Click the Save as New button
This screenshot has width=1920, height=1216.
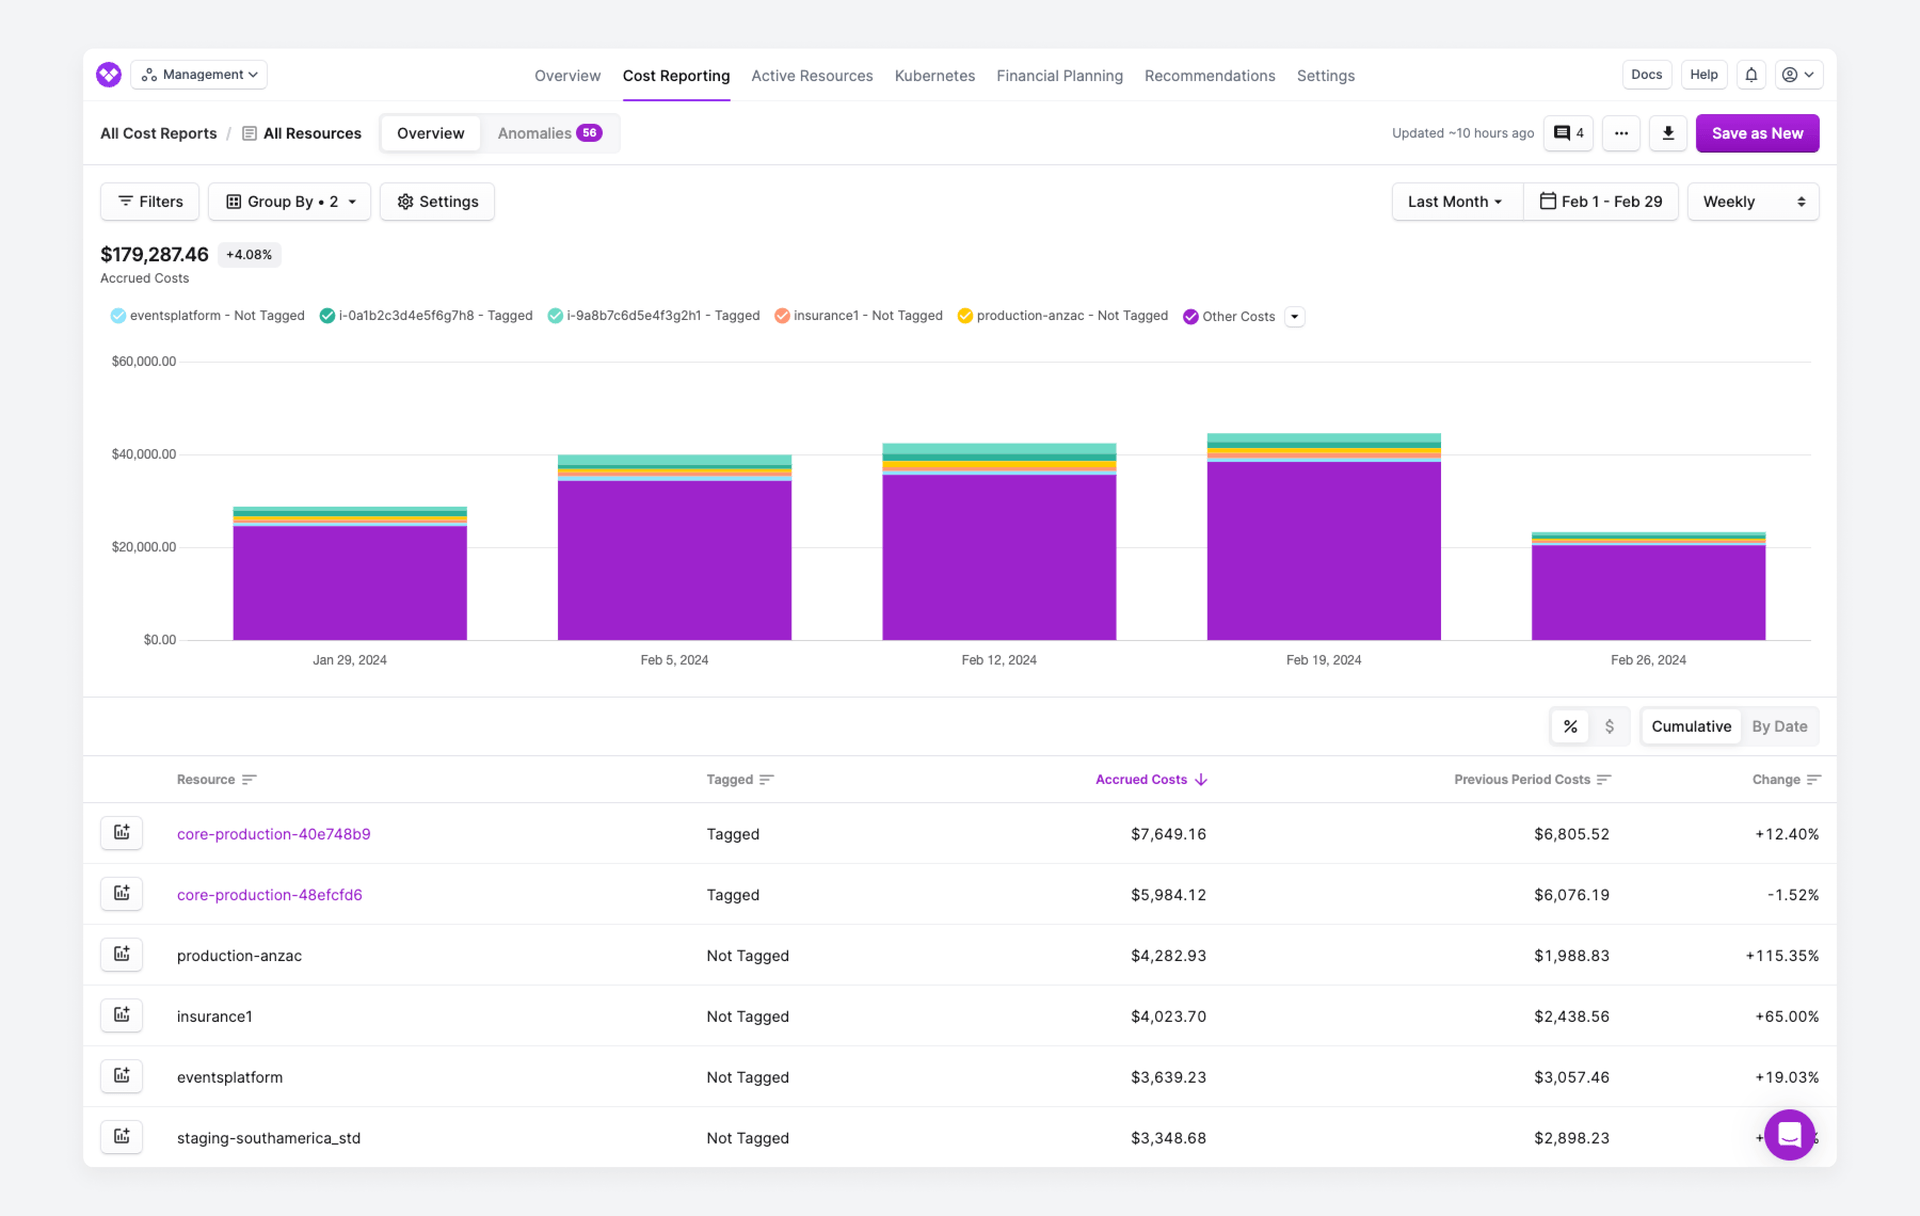click(x=1757, y=133)
